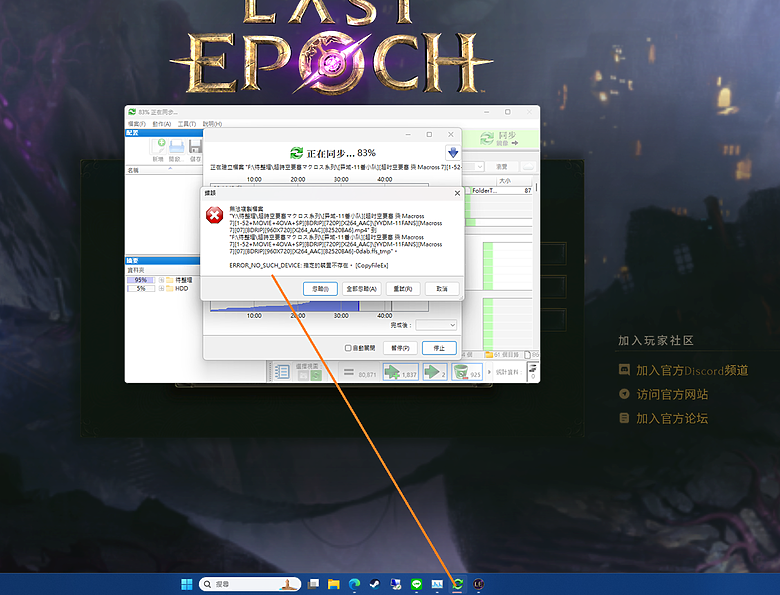Click the 暫停(P) Pause button
Screen dimensions: 780x595
pyautogui.click(x=400, y=348)
